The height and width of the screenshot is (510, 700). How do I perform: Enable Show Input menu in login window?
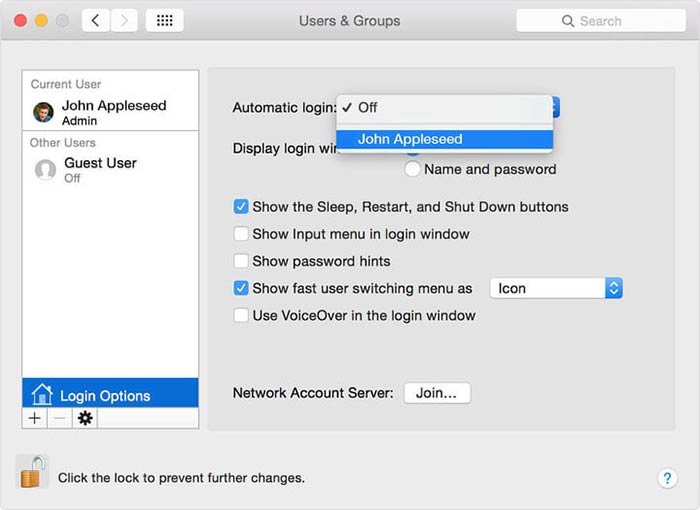[241, 234]
